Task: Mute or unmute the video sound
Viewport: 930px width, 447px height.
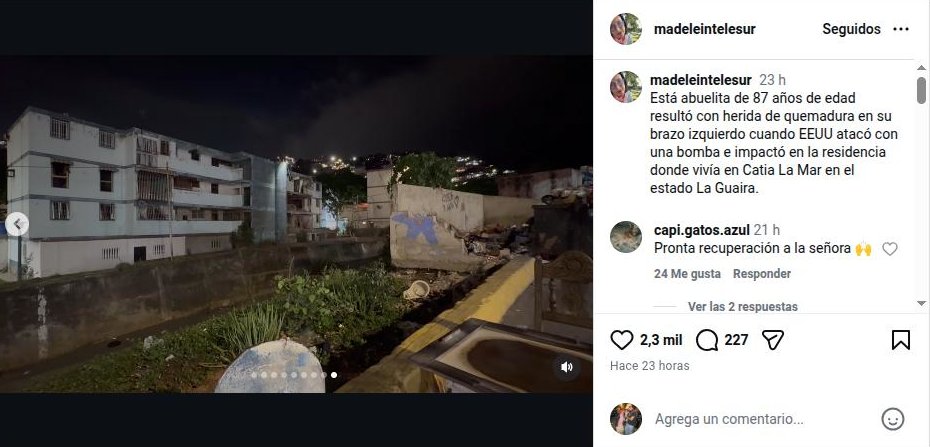Action: tap(566, 367)
